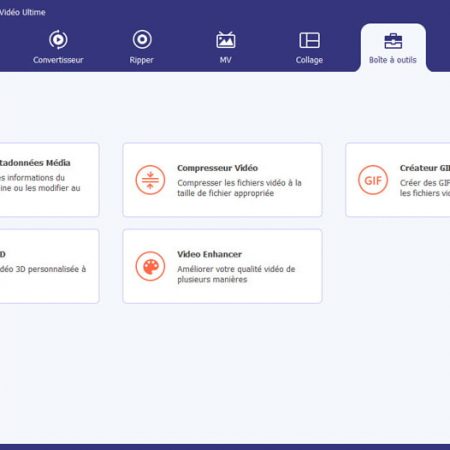
Task: Click the Collage layout grid icon
Action: click(x=309, y=40)
